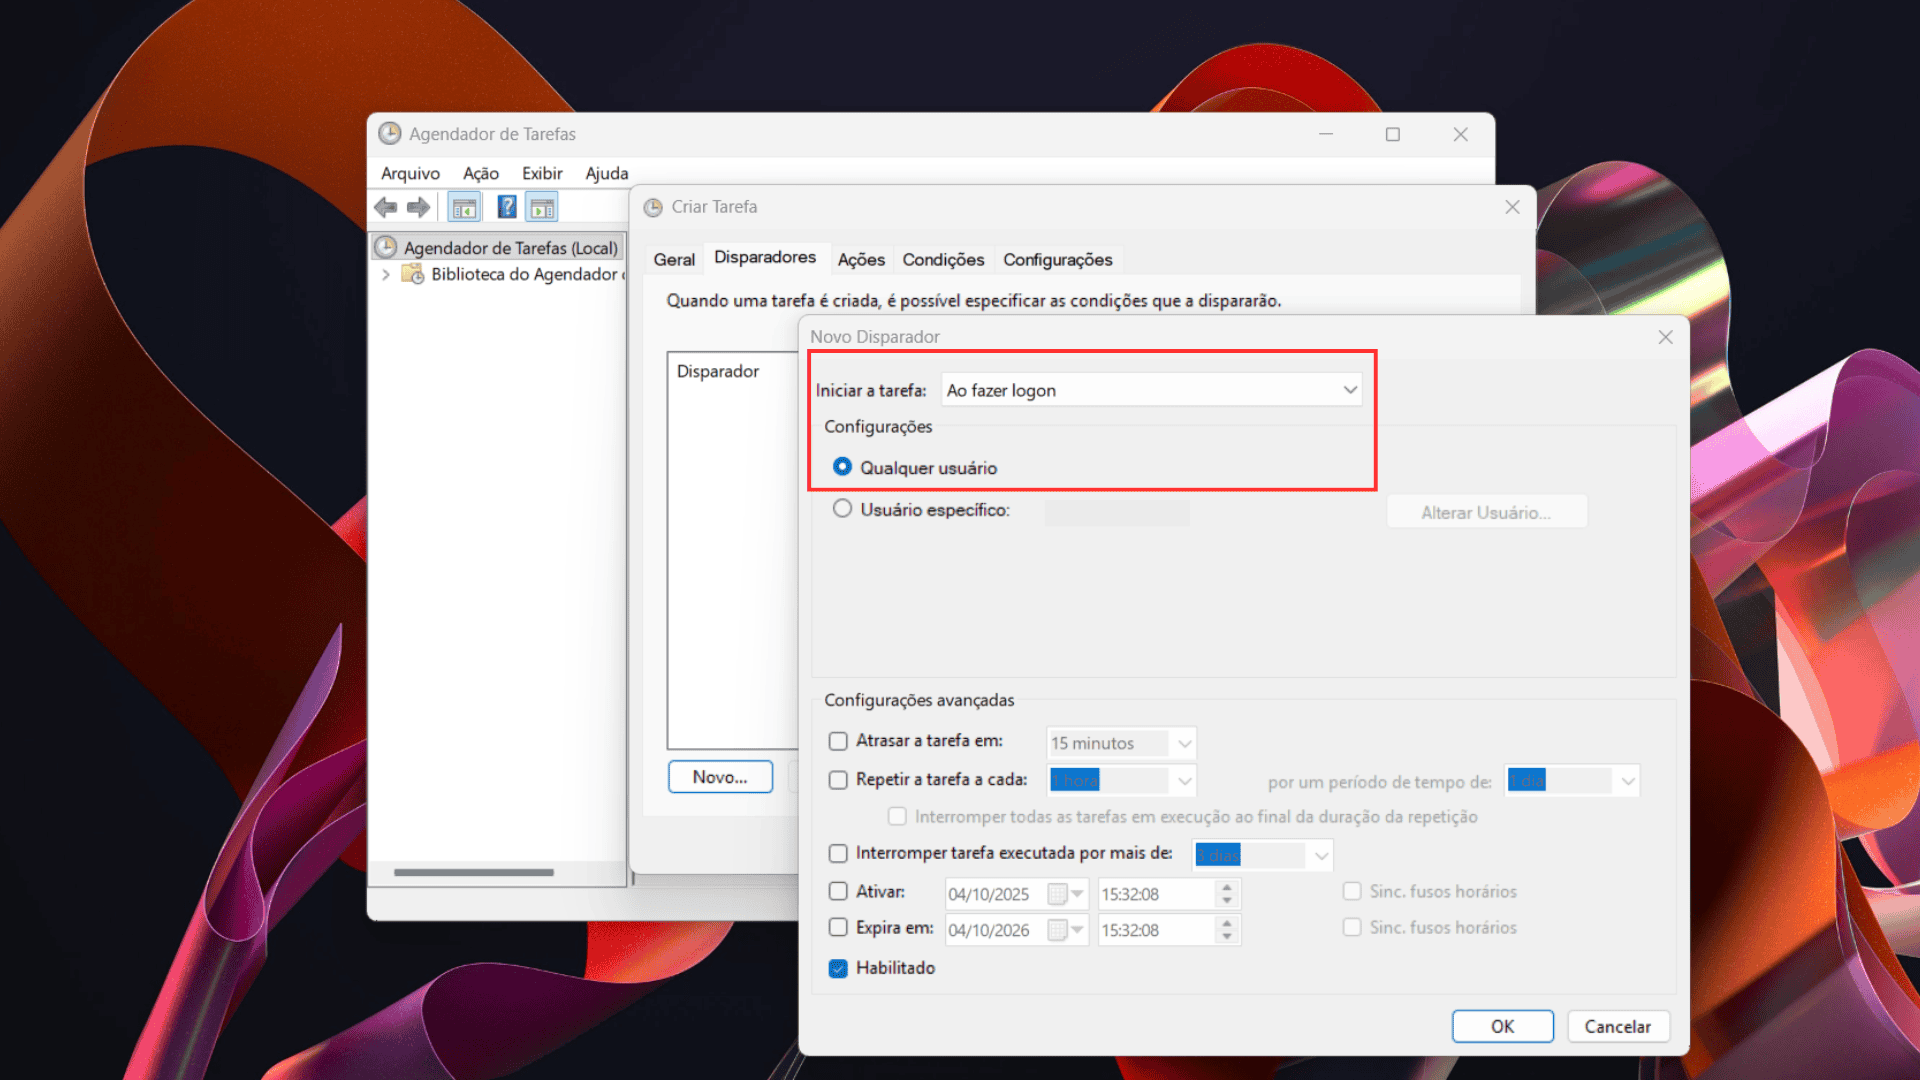Uncheck the Habilitado checkbox
The height and width of the screenshot is (1080, 1920).
[x=838, y=968]
